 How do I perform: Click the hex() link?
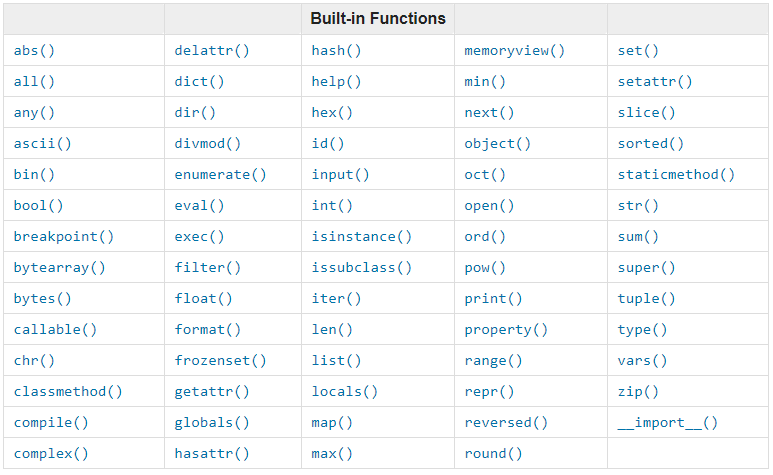click(332, 113)
